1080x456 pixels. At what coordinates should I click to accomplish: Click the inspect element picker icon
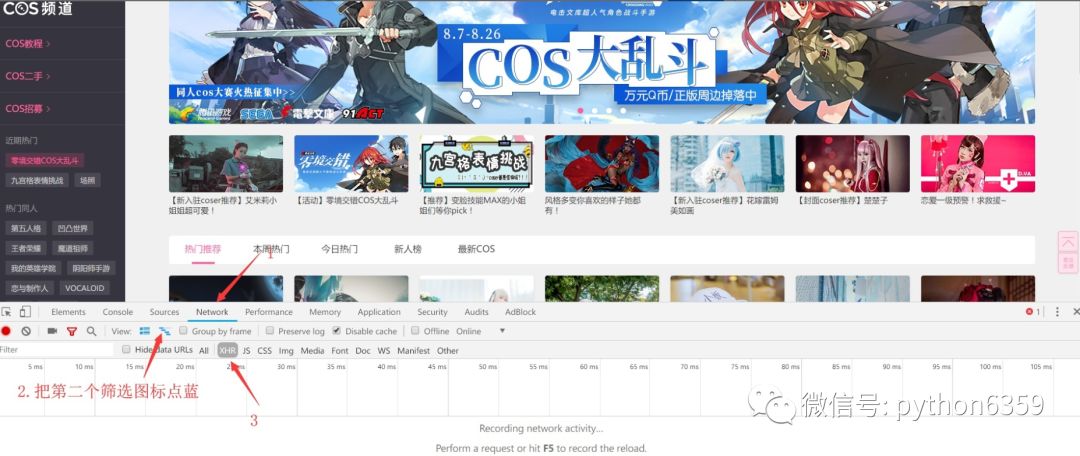pos(6,312)
